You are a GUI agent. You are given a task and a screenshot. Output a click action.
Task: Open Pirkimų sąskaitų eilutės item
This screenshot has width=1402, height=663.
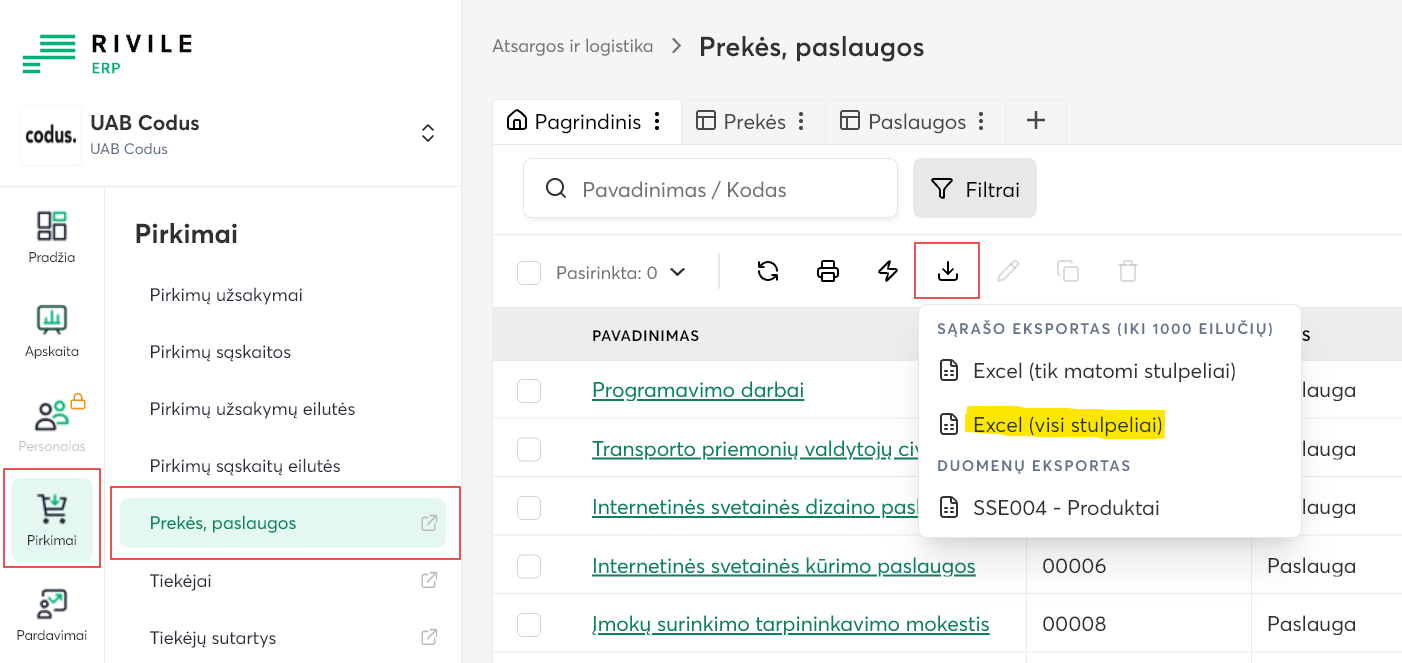point(245,466)
